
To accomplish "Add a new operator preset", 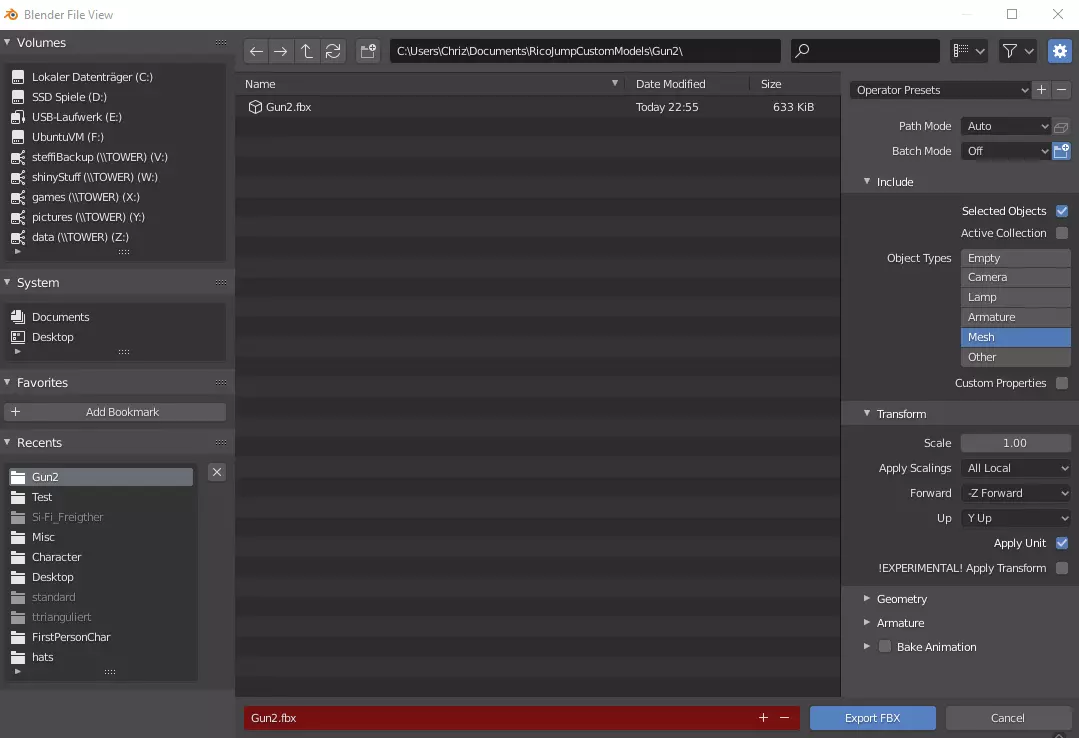I will click(x=1041, y=90).
